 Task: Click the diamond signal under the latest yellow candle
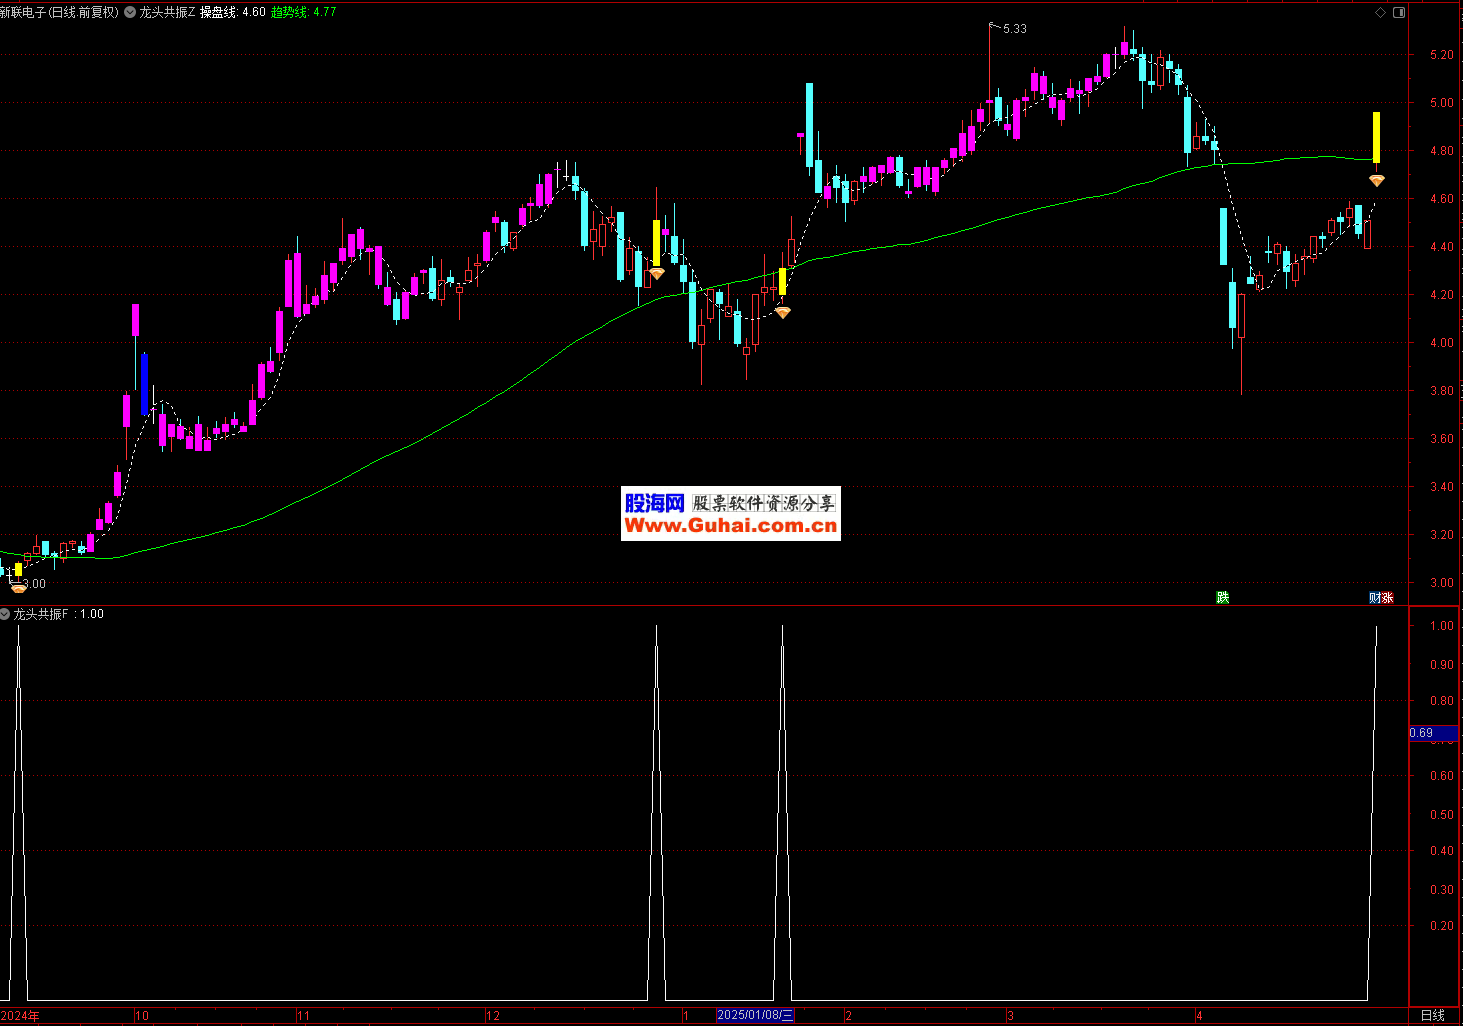tap(1377, 180)
